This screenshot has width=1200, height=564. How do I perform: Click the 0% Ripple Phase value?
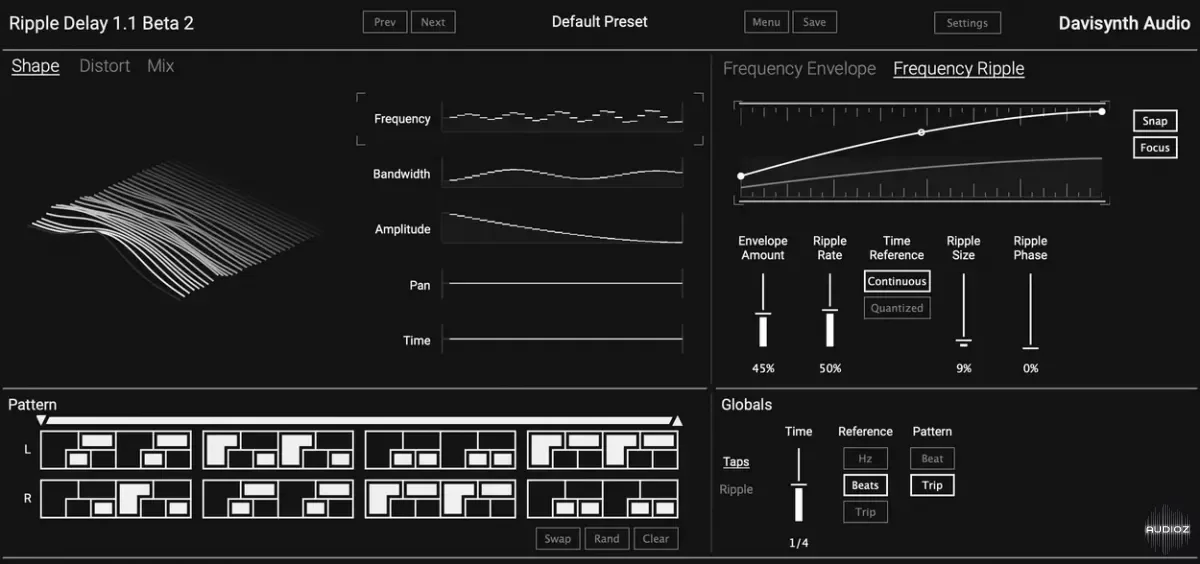1031,369
